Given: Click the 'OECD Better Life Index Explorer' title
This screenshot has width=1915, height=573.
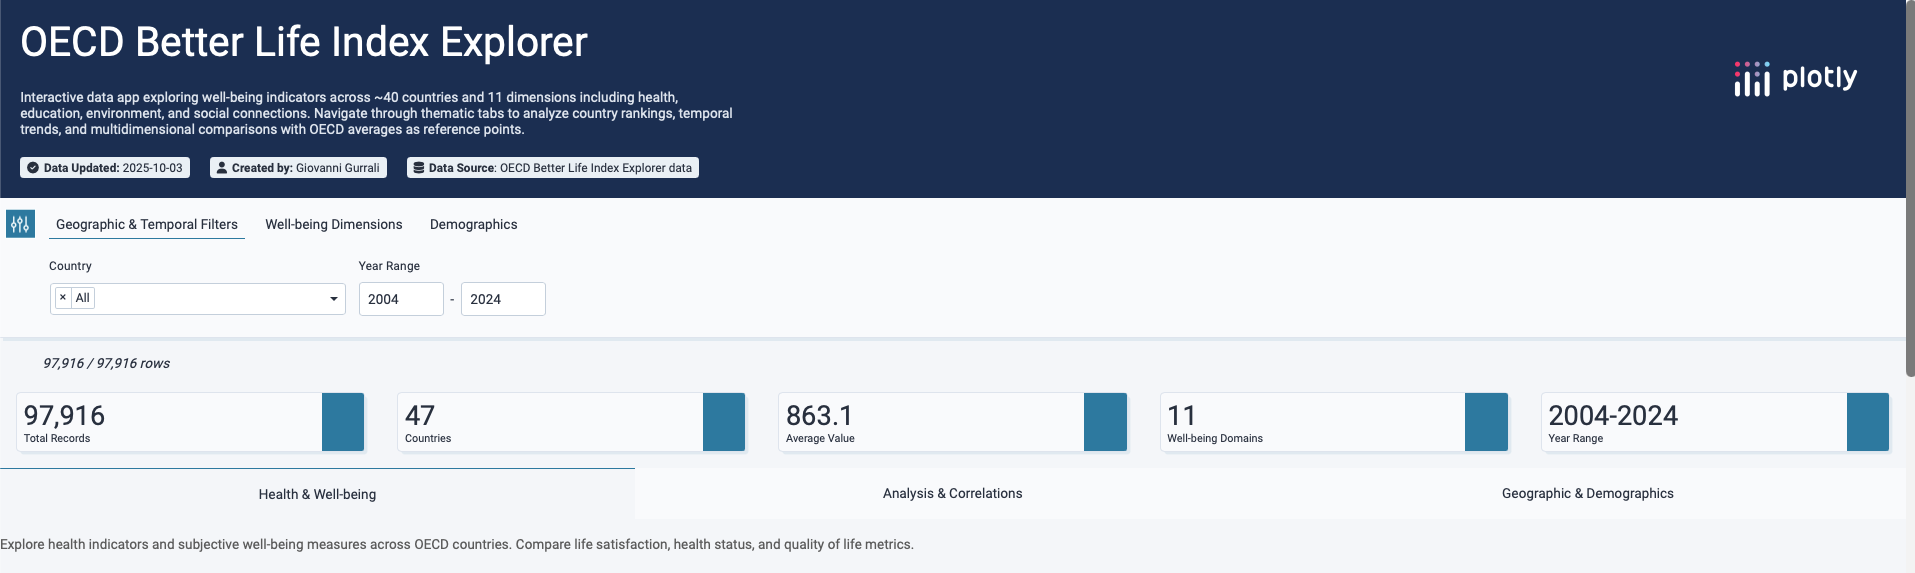Looking at the screenshot, I should [304, 42].
